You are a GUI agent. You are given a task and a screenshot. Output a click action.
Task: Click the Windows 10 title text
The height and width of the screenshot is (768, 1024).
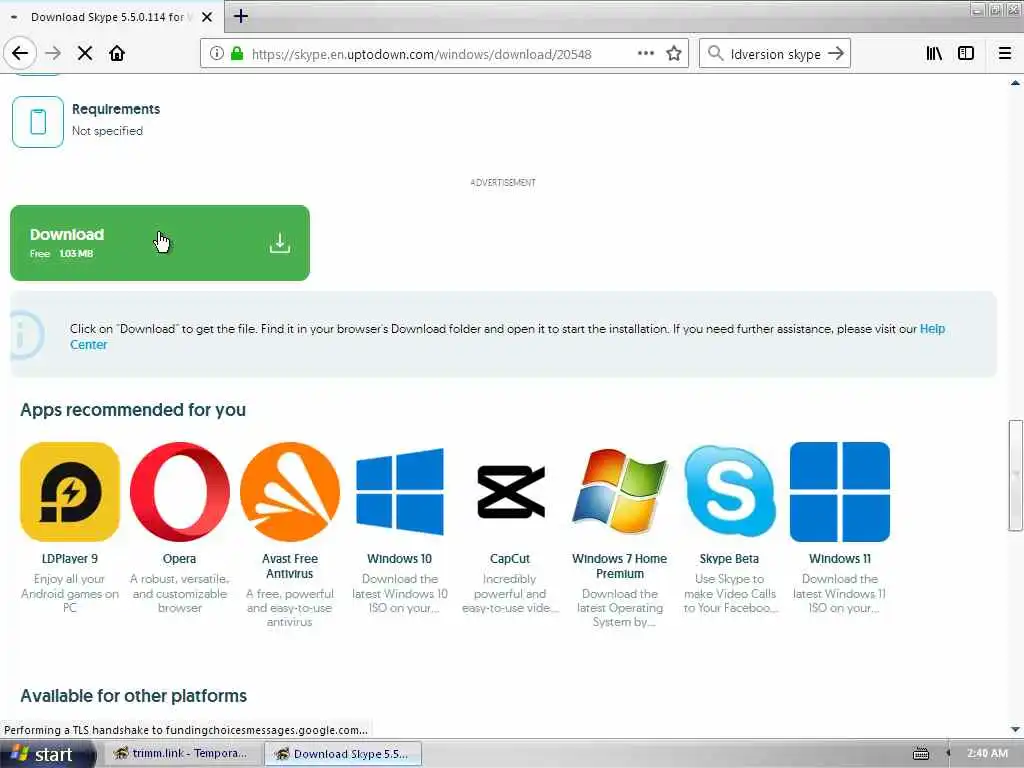point(400,559)
